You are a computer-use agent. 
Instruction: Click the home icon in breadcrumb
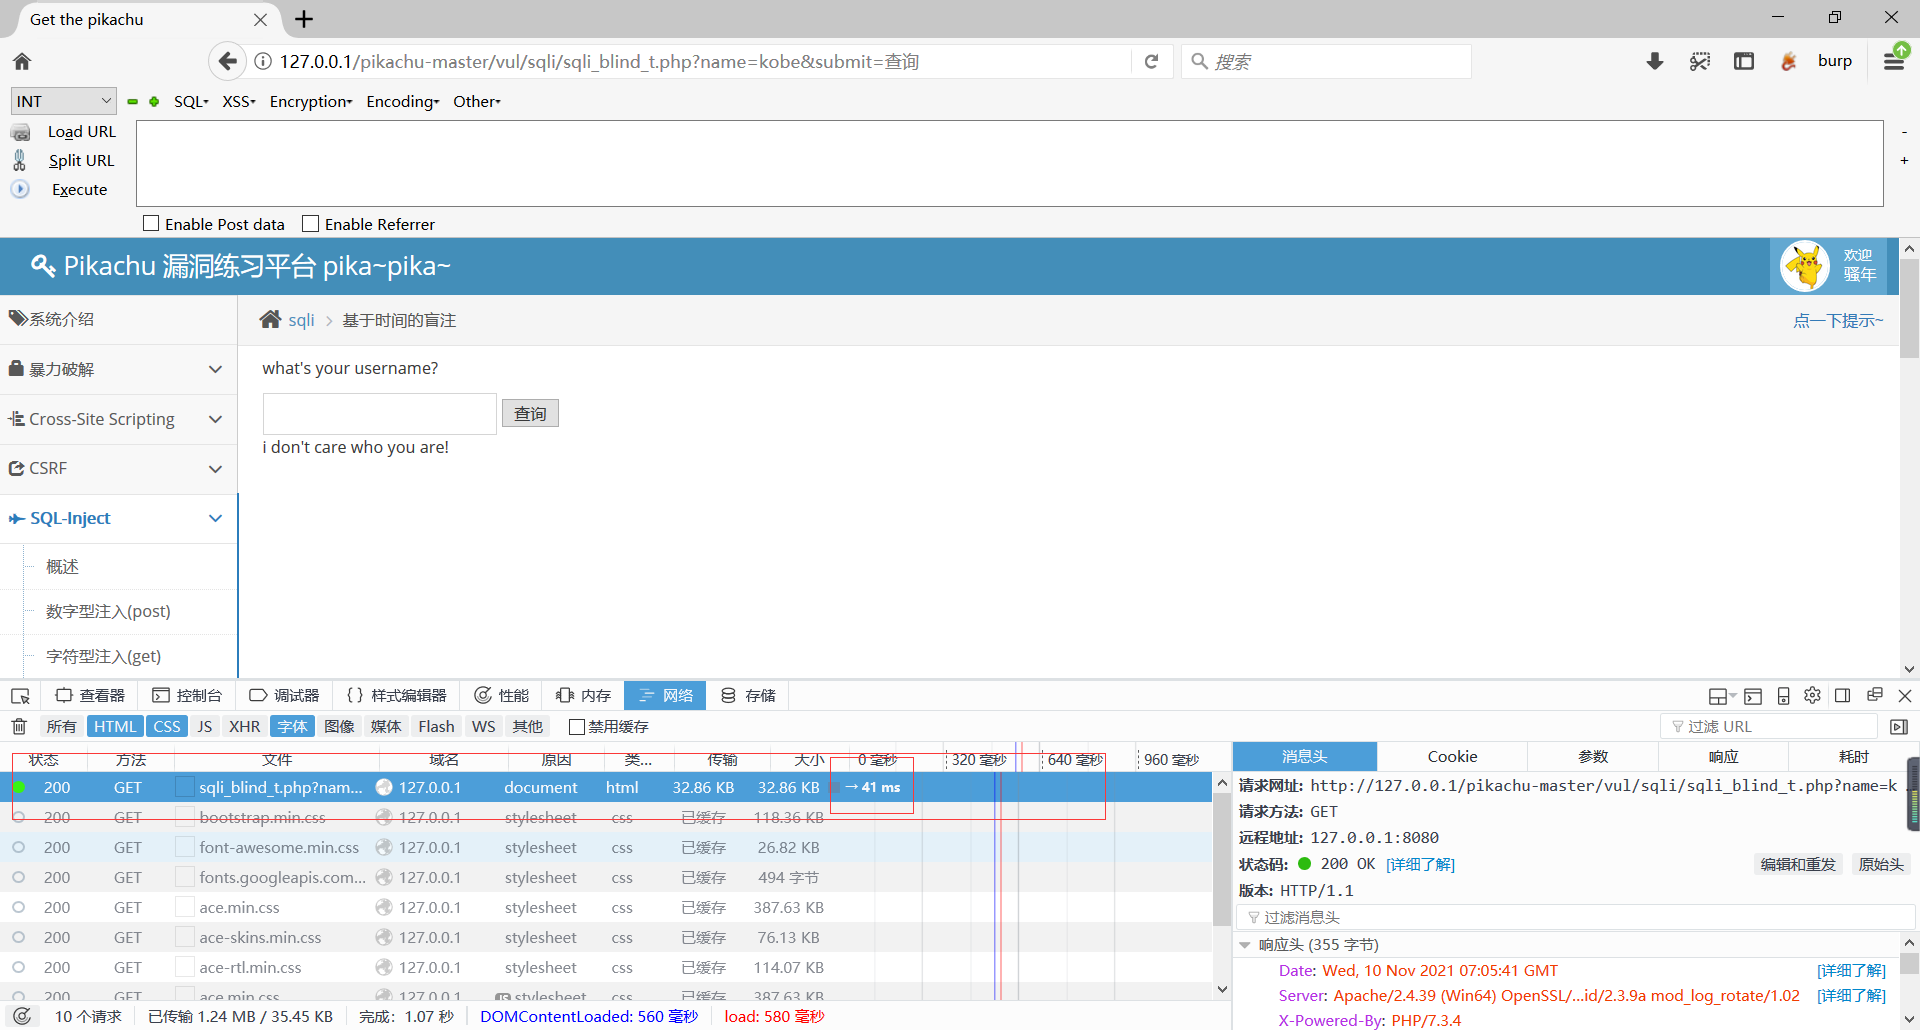[270, 319]
